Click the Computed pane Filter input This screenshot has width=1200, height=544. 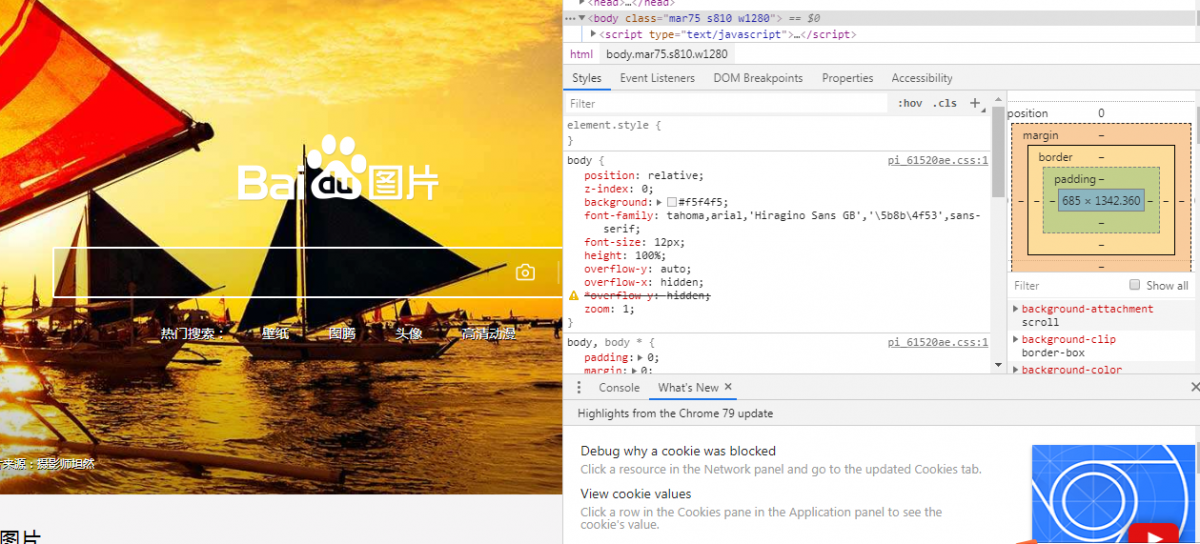(x=1066, y=285)
